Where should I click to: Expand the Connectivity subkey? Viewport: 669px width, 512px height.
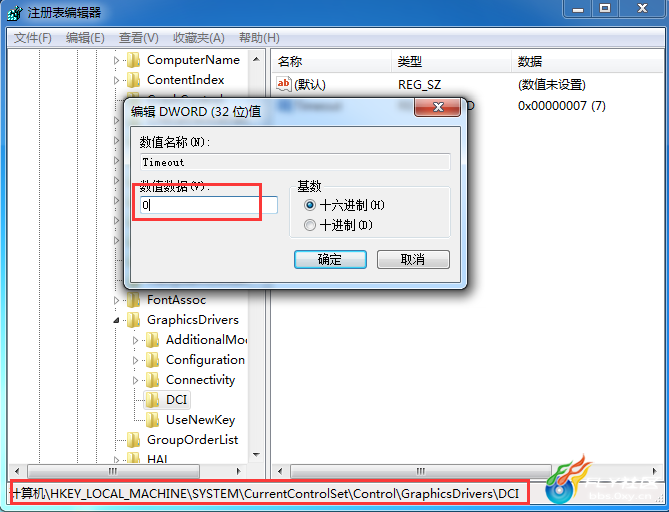coord(135,380)
